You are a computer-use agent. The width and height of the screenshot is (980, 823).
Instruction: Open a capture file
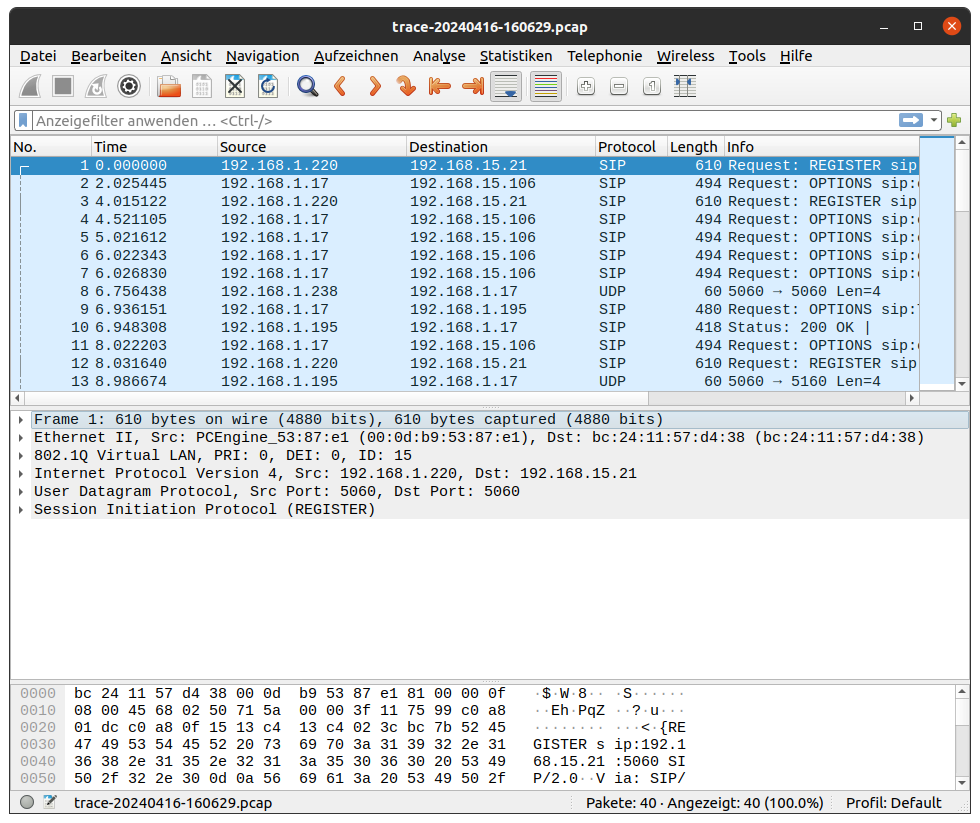(x=168, y=87)
